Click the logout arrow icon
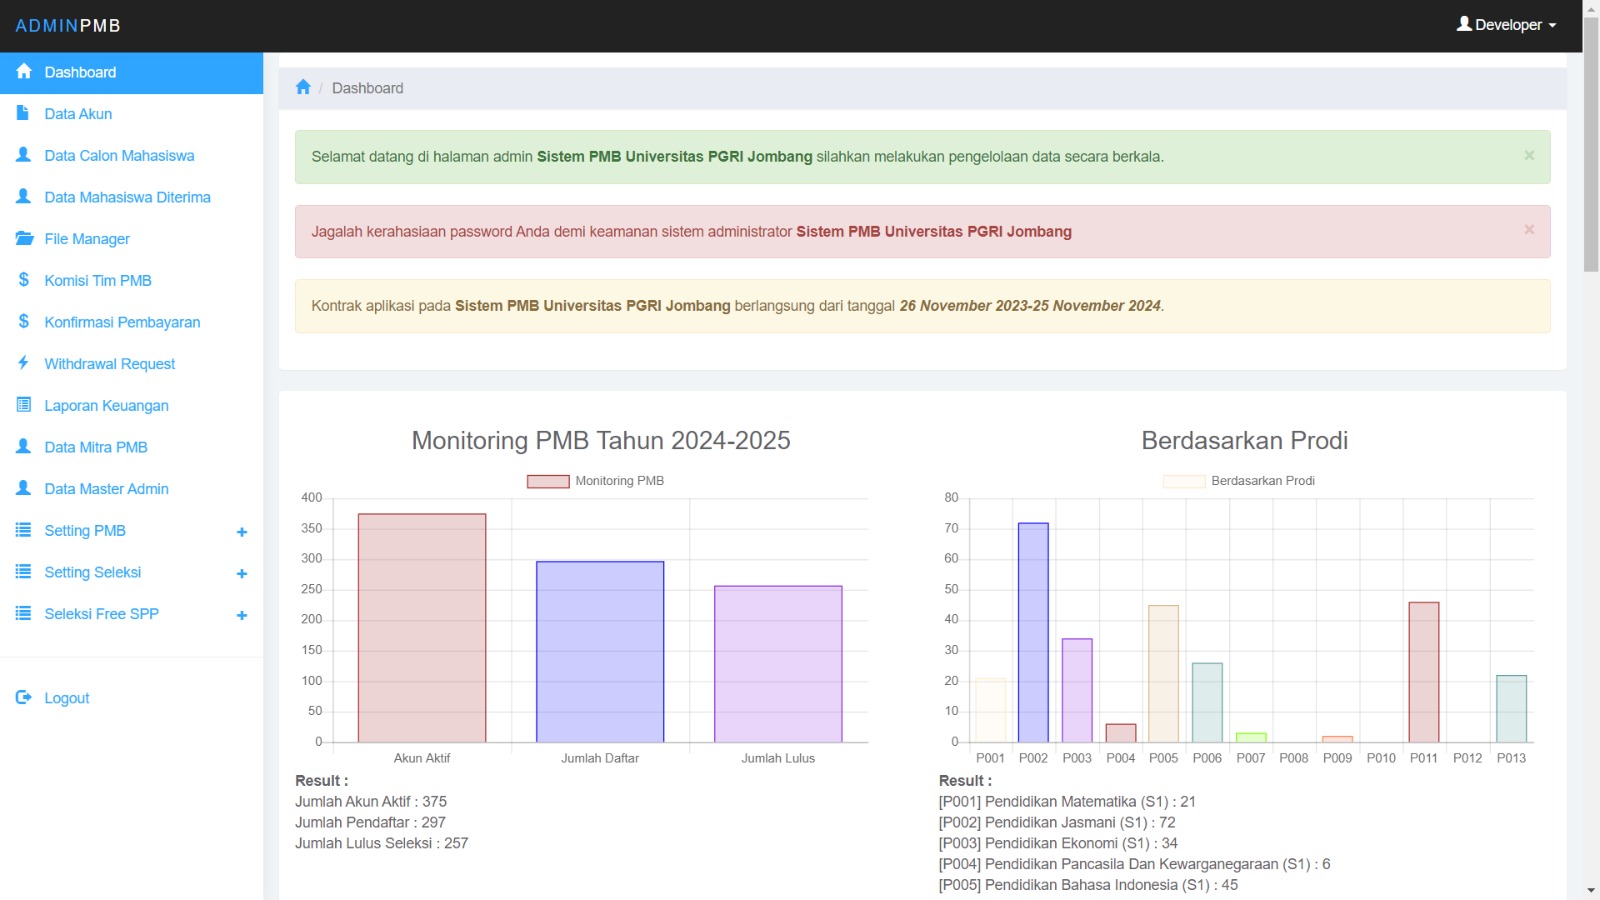 coord(24,697)
